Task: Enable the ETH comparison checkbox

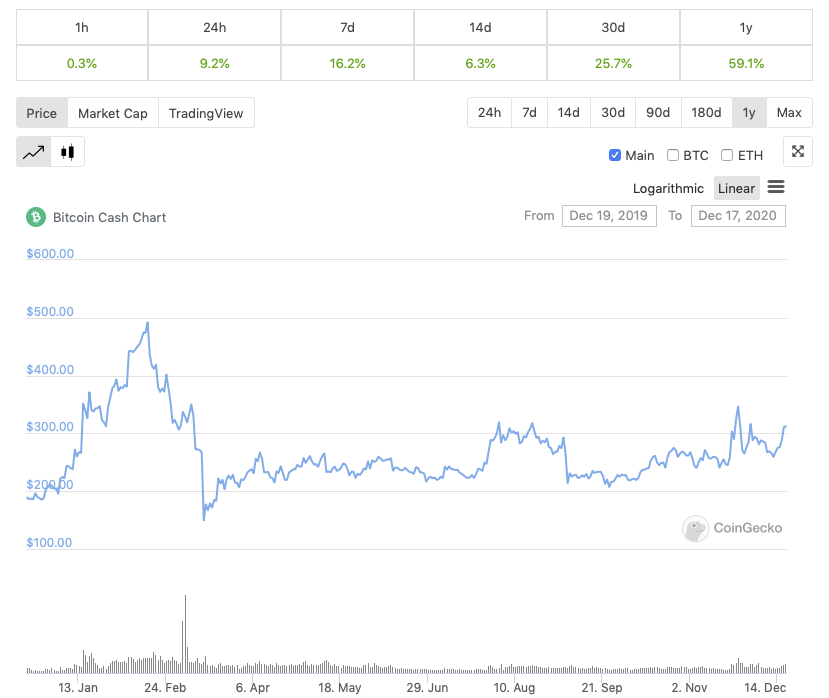Action: (x=727, y=155)
